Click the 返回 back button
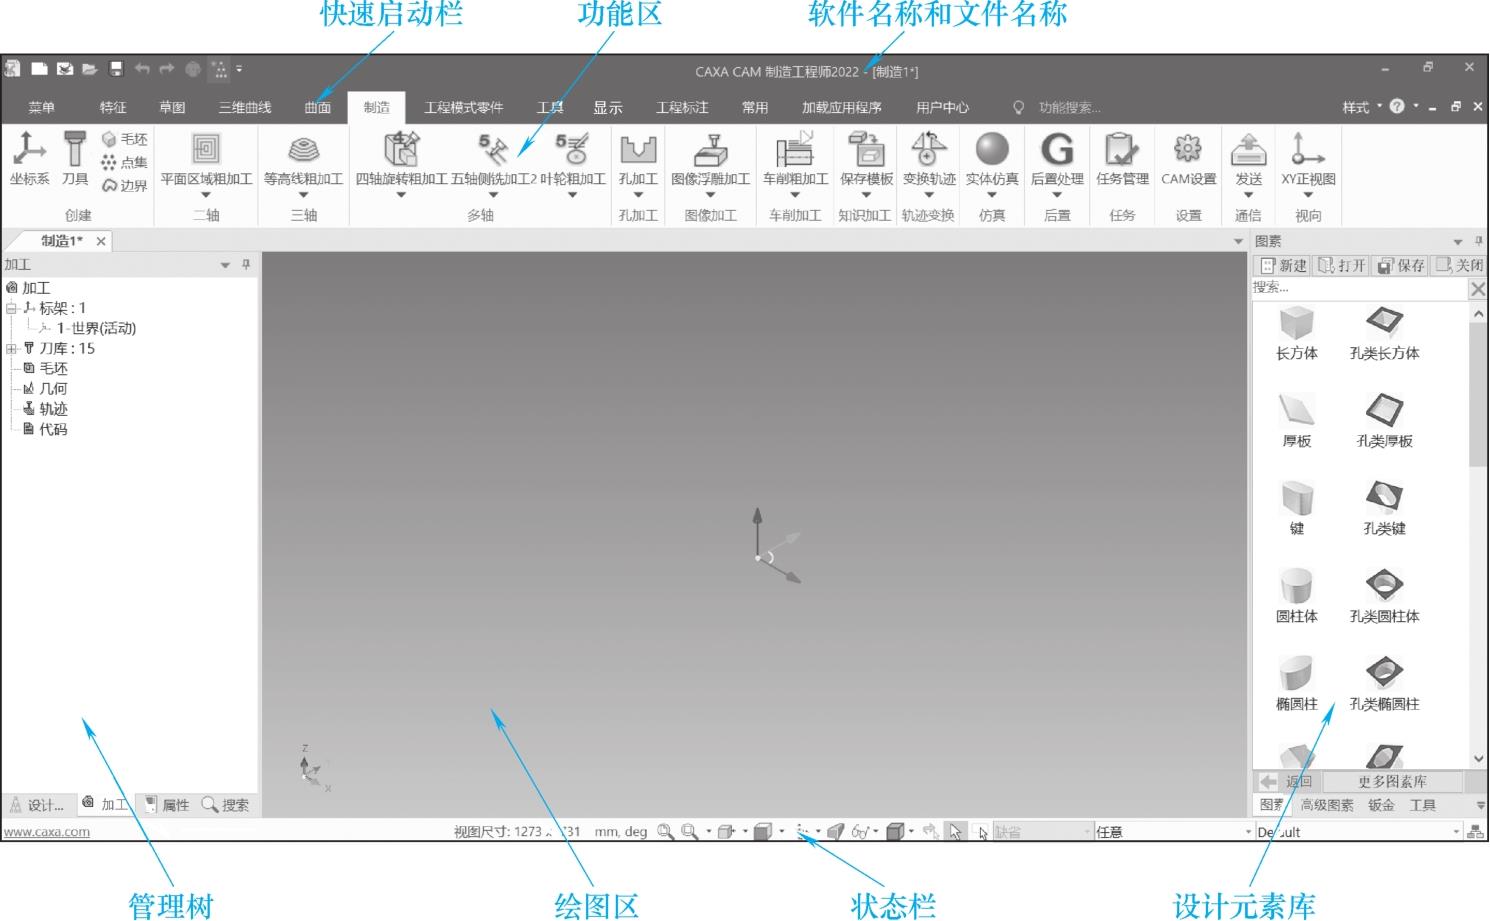The height and width of the screenshot is (921, 1490). [x=1288, y=781]
